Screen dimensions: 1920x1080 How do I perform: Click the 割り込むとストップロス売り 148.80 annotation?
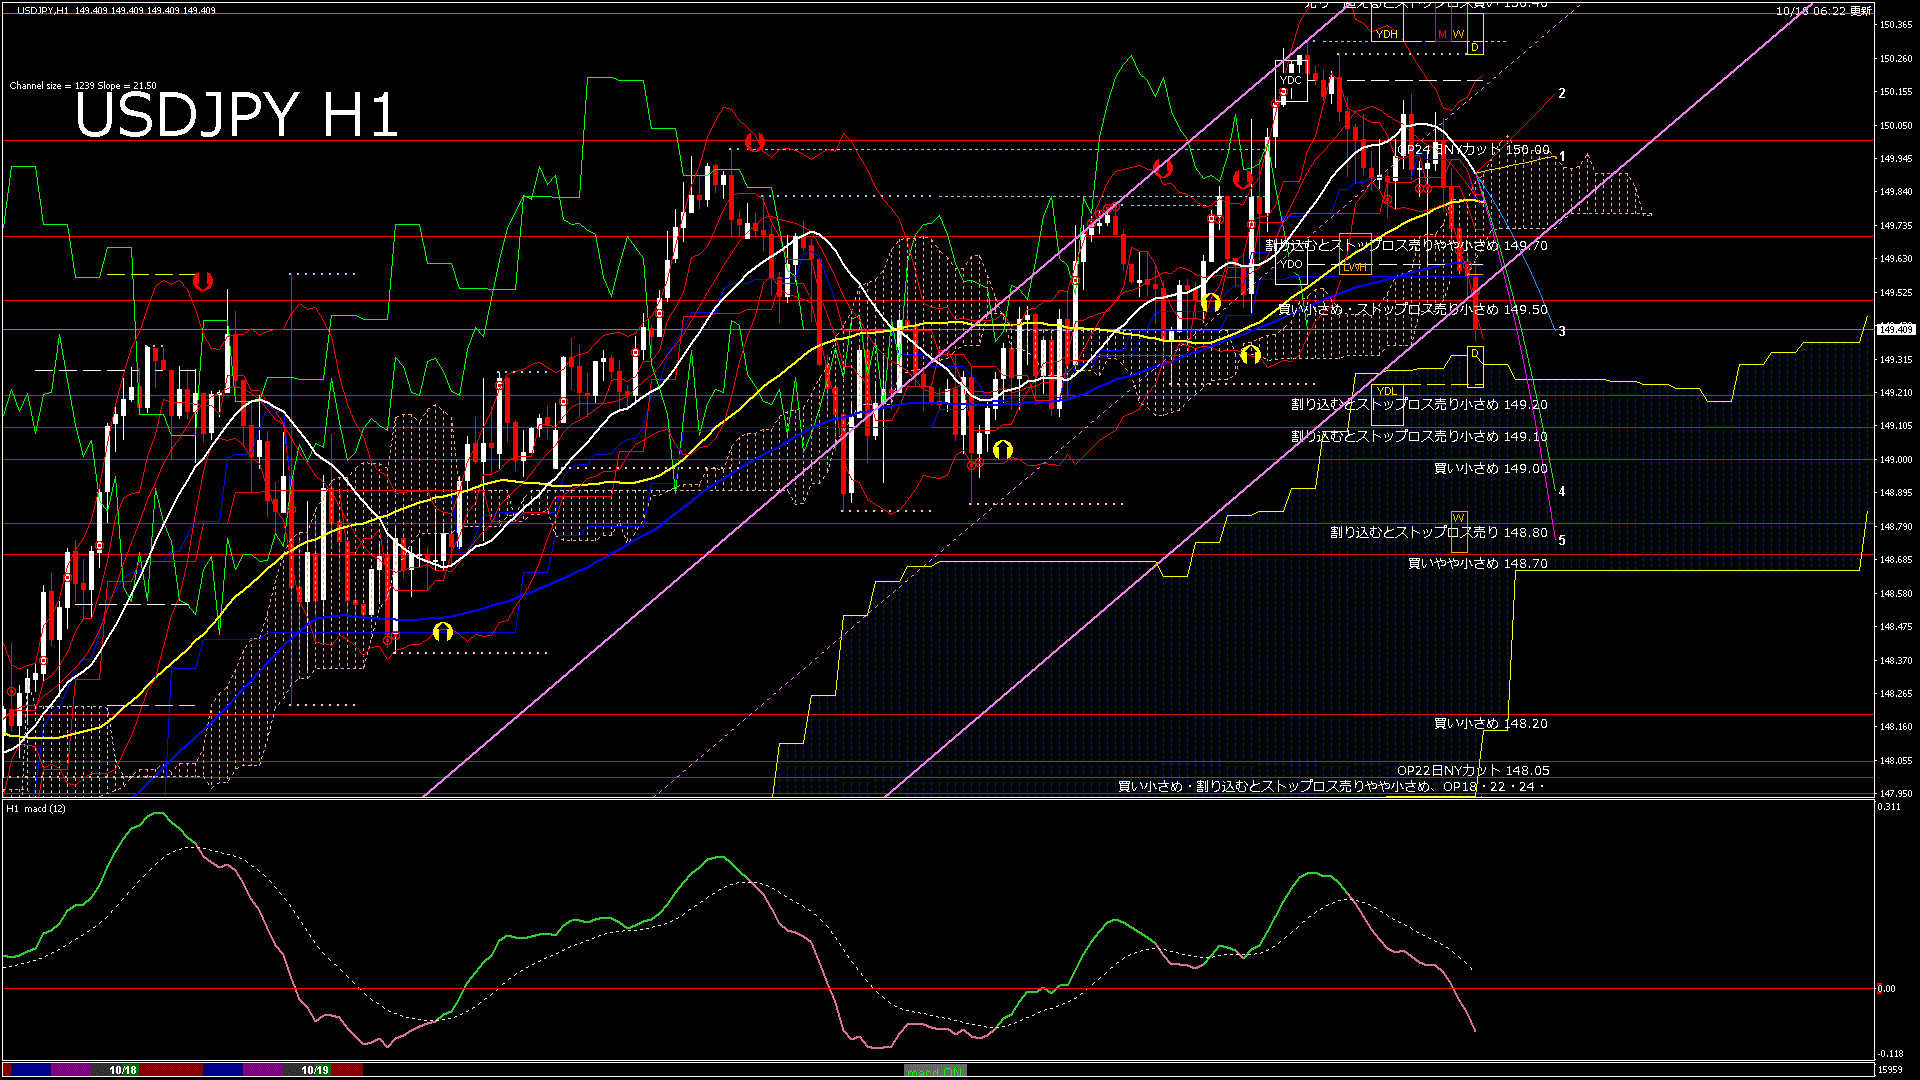[1439, 532]
